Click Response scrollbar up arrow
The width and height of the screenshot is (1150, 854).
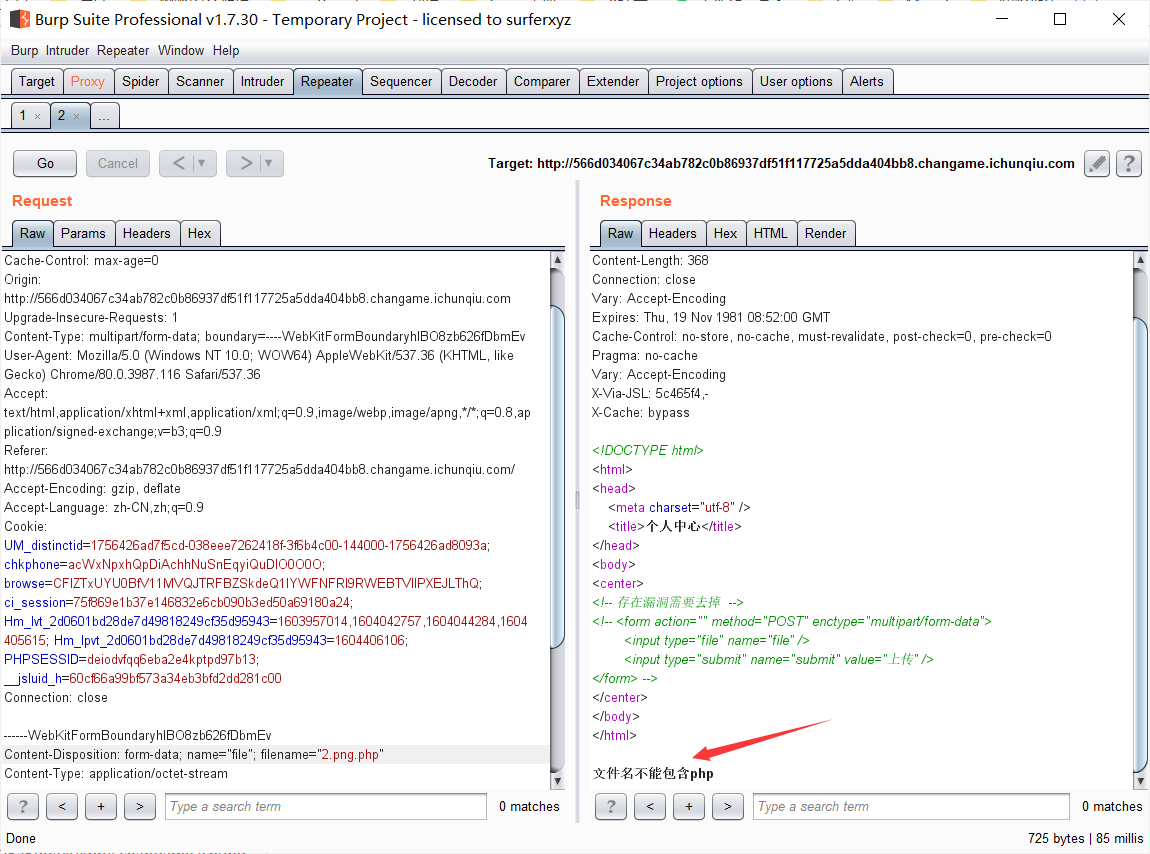(x=1140, y=260)
